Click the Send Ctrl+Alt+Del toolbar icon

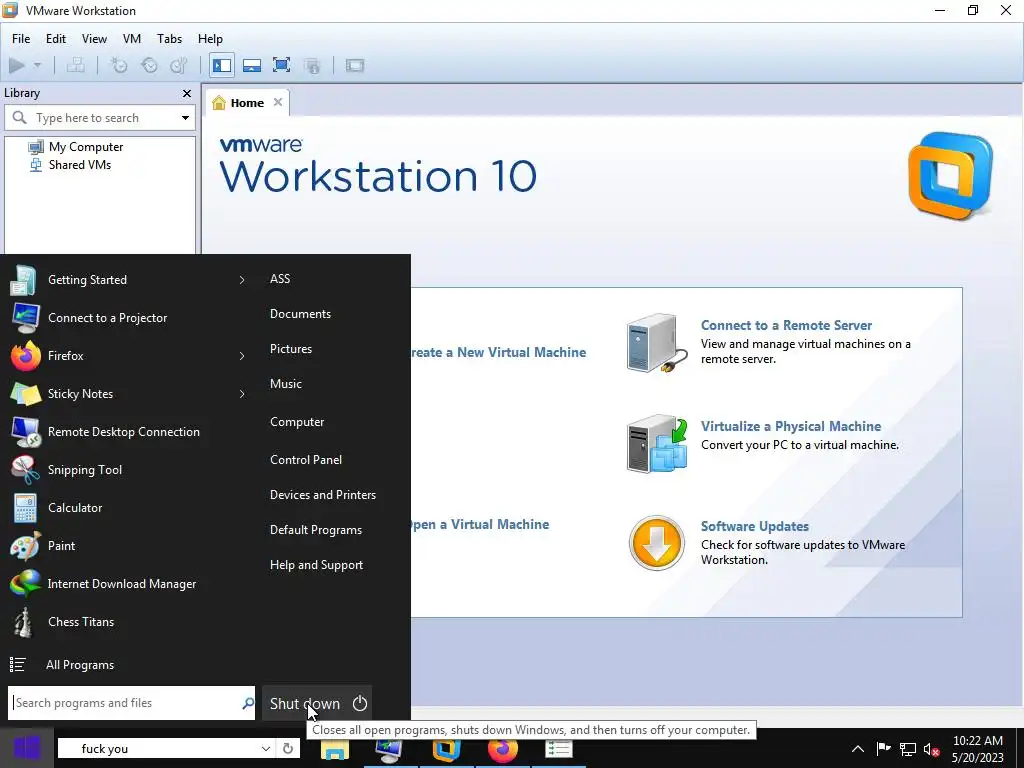76,65
